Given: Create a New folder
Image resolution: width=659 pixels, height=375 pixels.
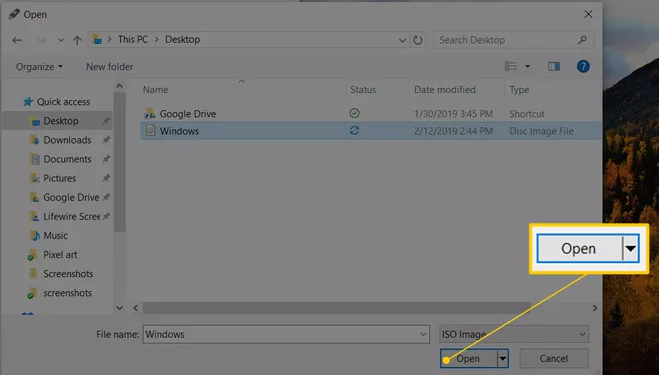Looking at the screenshot, I should pos(110,67).
